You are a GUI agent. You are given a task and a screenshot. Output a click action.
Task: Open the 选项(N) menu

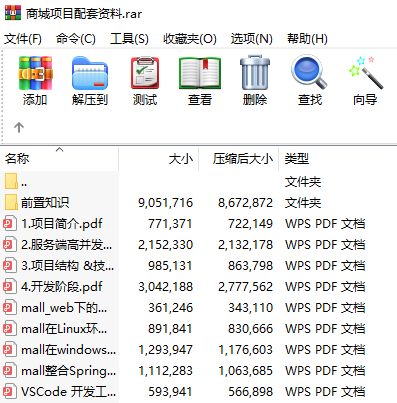[x=252, y=39]
